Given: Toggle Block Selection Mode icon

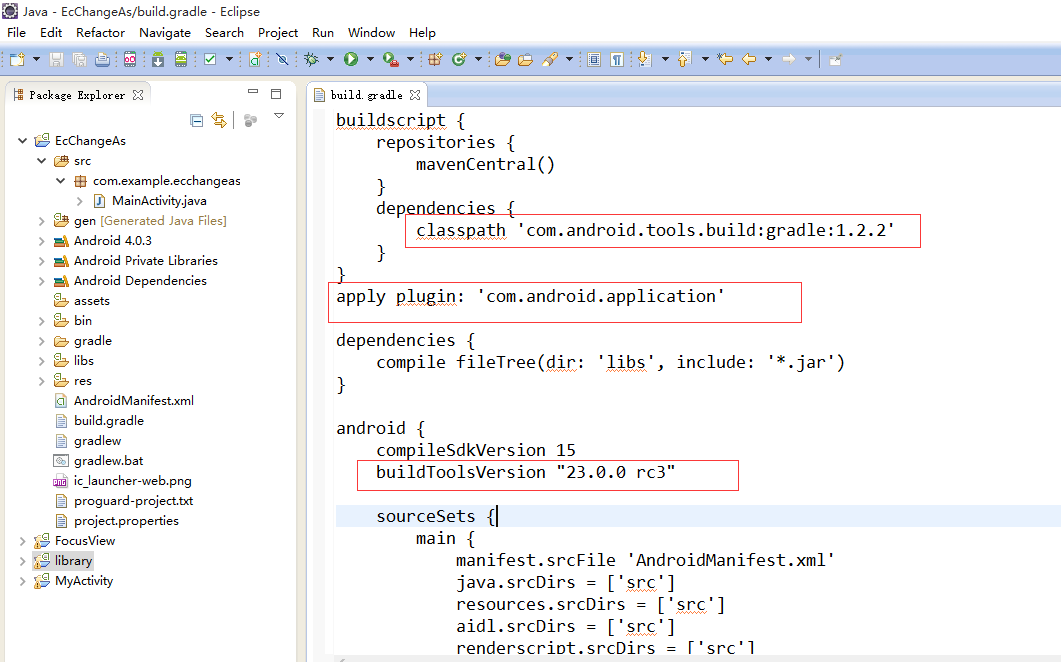Looking at the screenshot, I should click(594, 60).
